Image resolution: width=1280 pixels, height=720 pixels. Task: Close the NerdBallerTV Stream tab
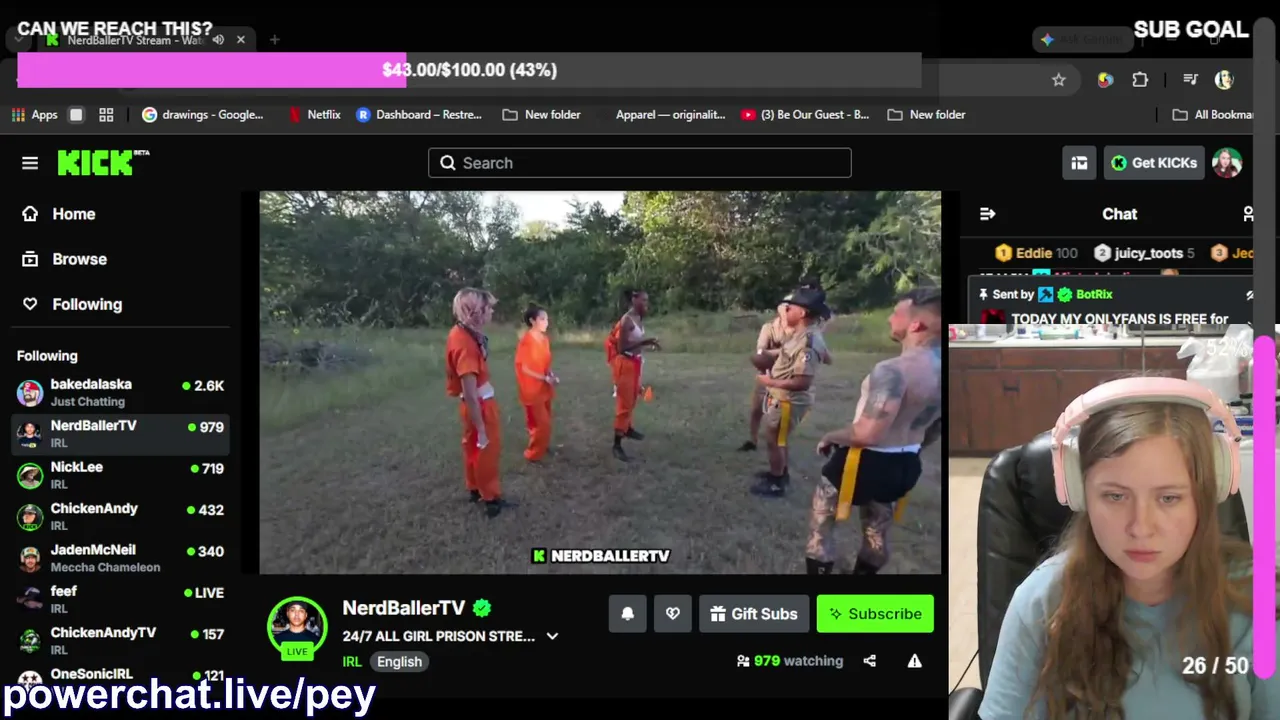point(241,40)
